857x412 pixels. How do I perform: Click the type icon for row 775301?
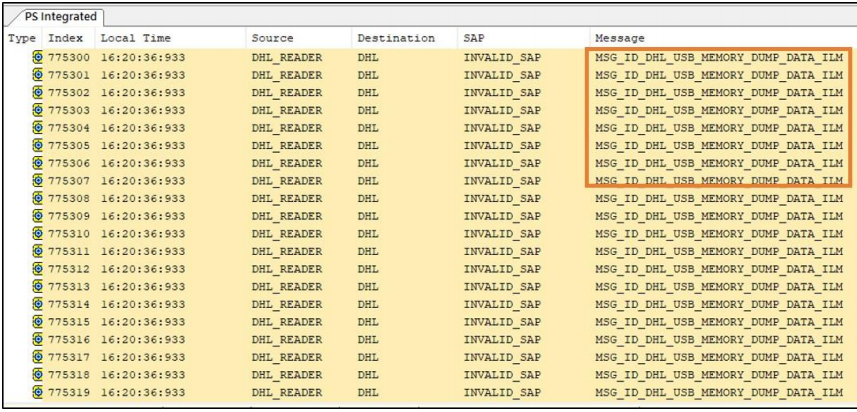(x=38, y=74)
